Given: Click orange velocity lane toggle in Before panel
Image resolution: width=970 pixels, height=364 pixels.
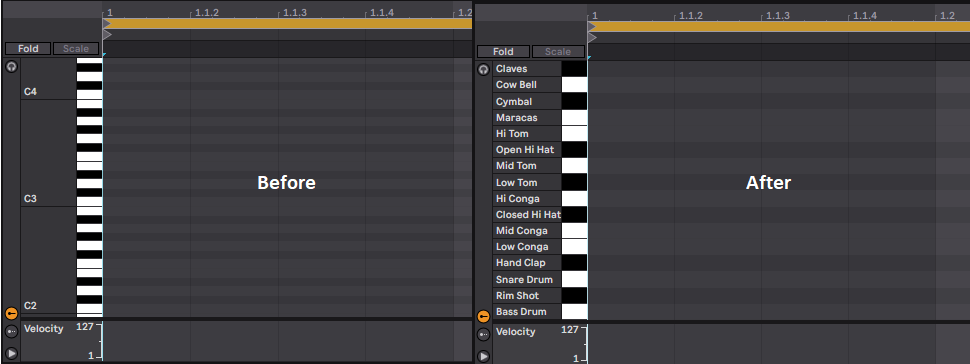Looking at the screenshot, I should (x=11, y=313).
